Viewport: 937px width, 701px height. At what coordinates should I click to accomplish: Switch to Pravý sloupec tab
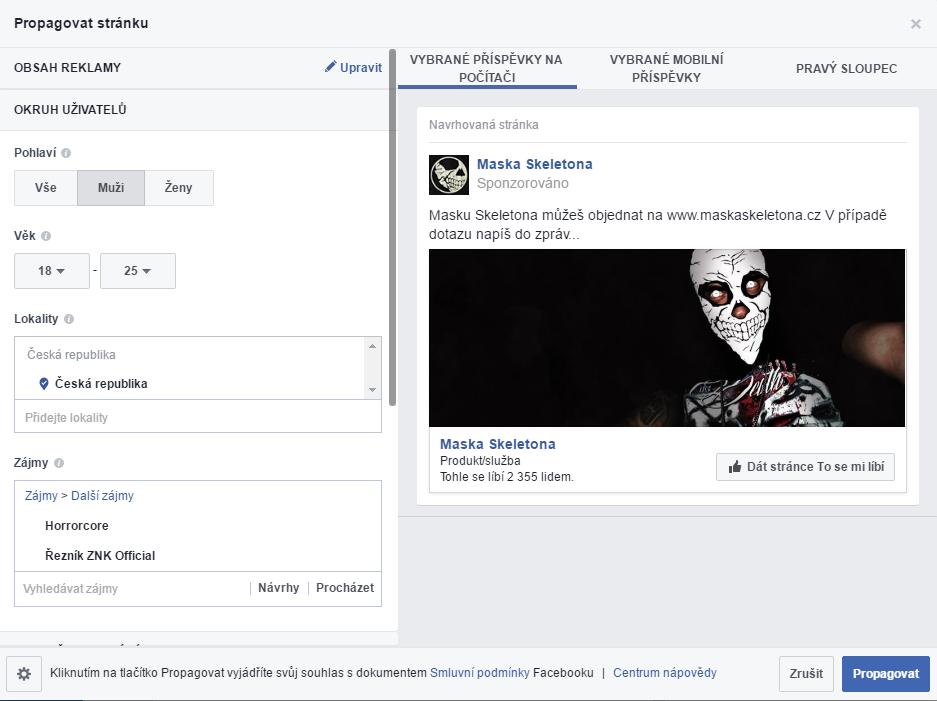tap(846, 68)
